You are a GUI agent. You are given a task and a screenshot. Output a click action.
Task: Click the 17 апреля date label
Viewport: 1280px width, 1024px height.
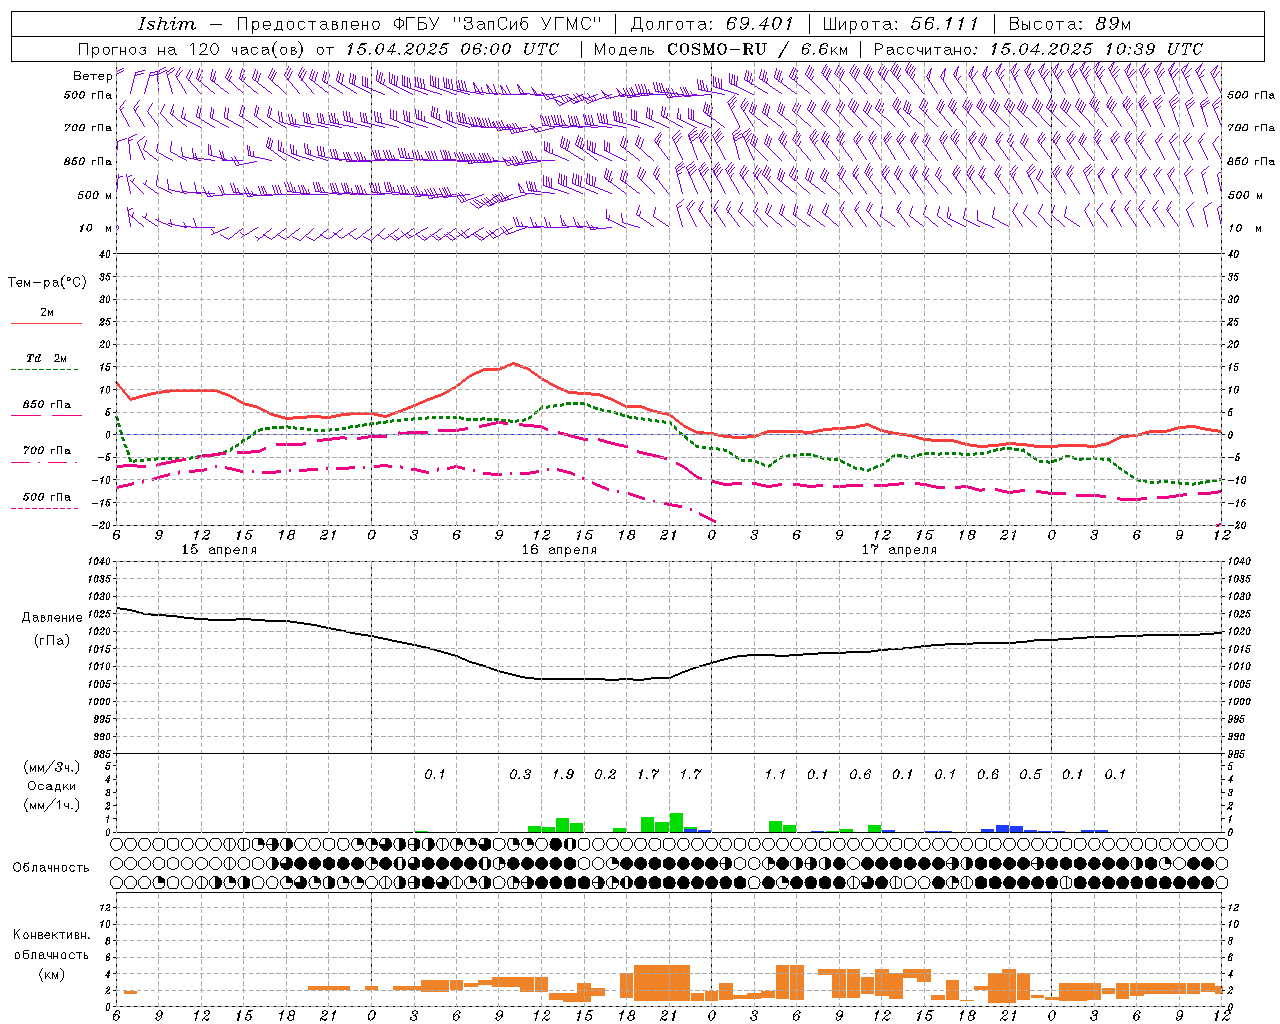pyautogui.click(x=899, y=550)
